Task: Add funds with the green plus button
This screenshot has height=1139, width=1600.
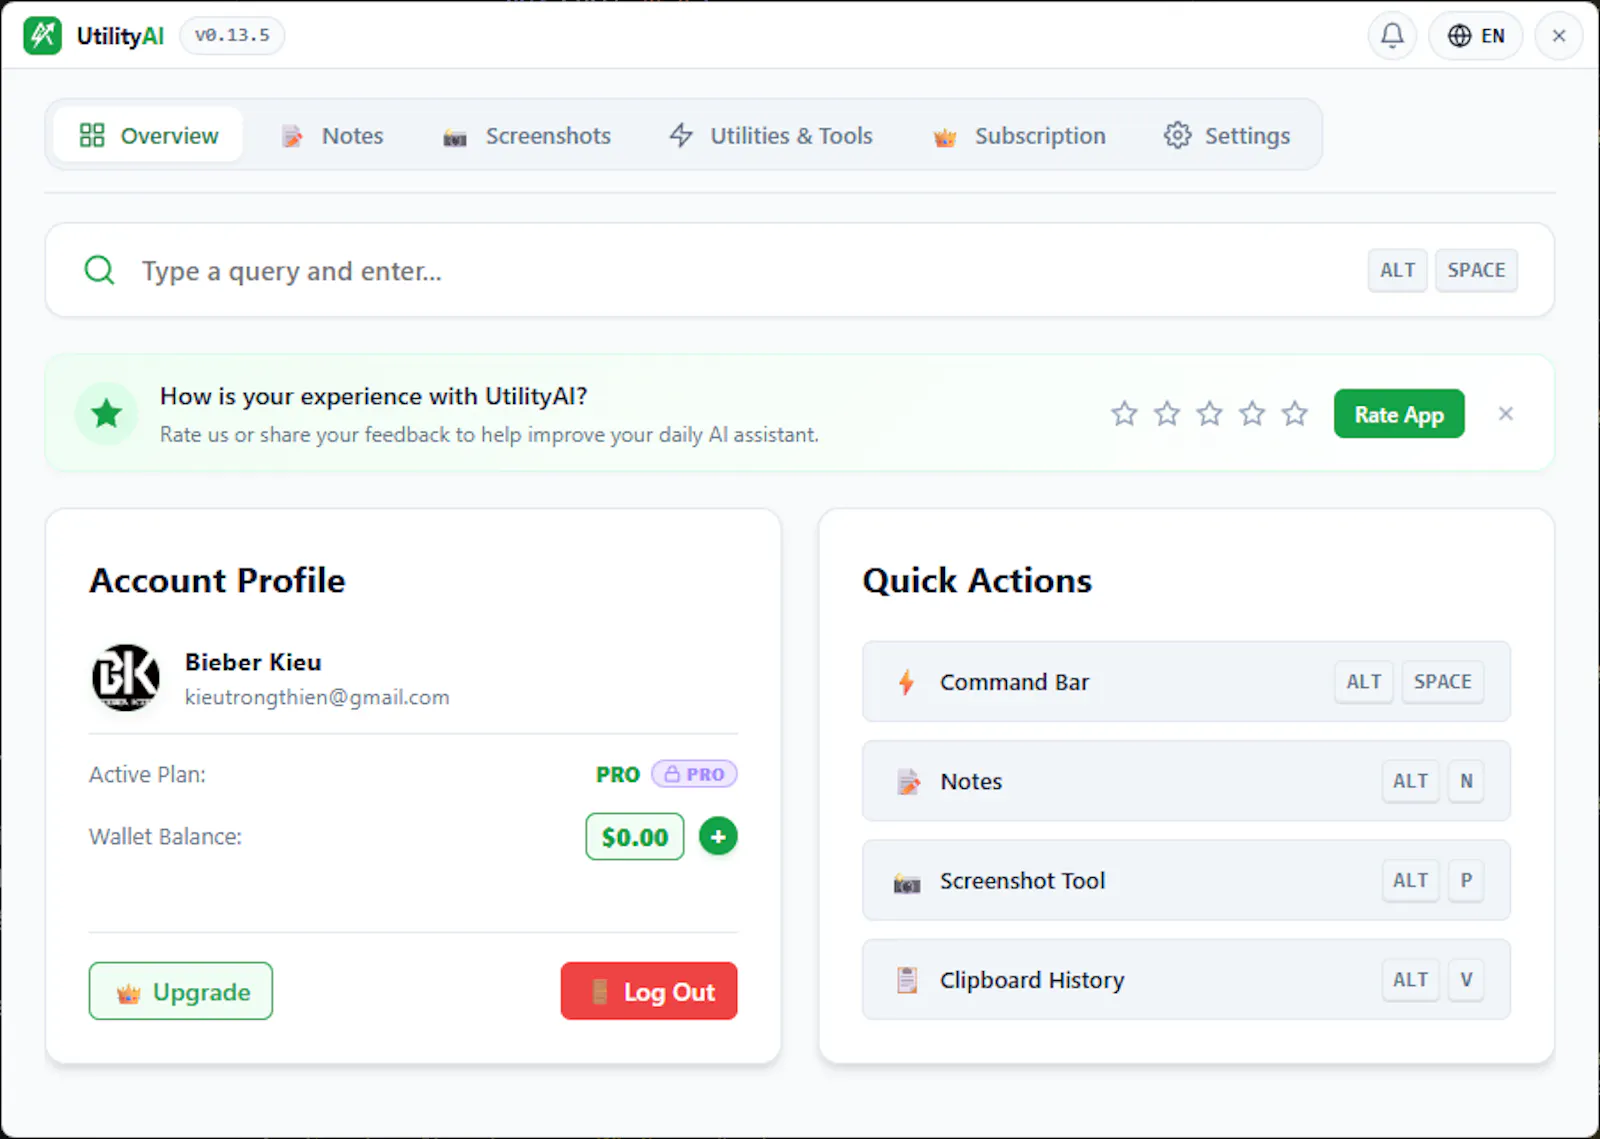Action: pyautogui.click(x=718, y=837)
